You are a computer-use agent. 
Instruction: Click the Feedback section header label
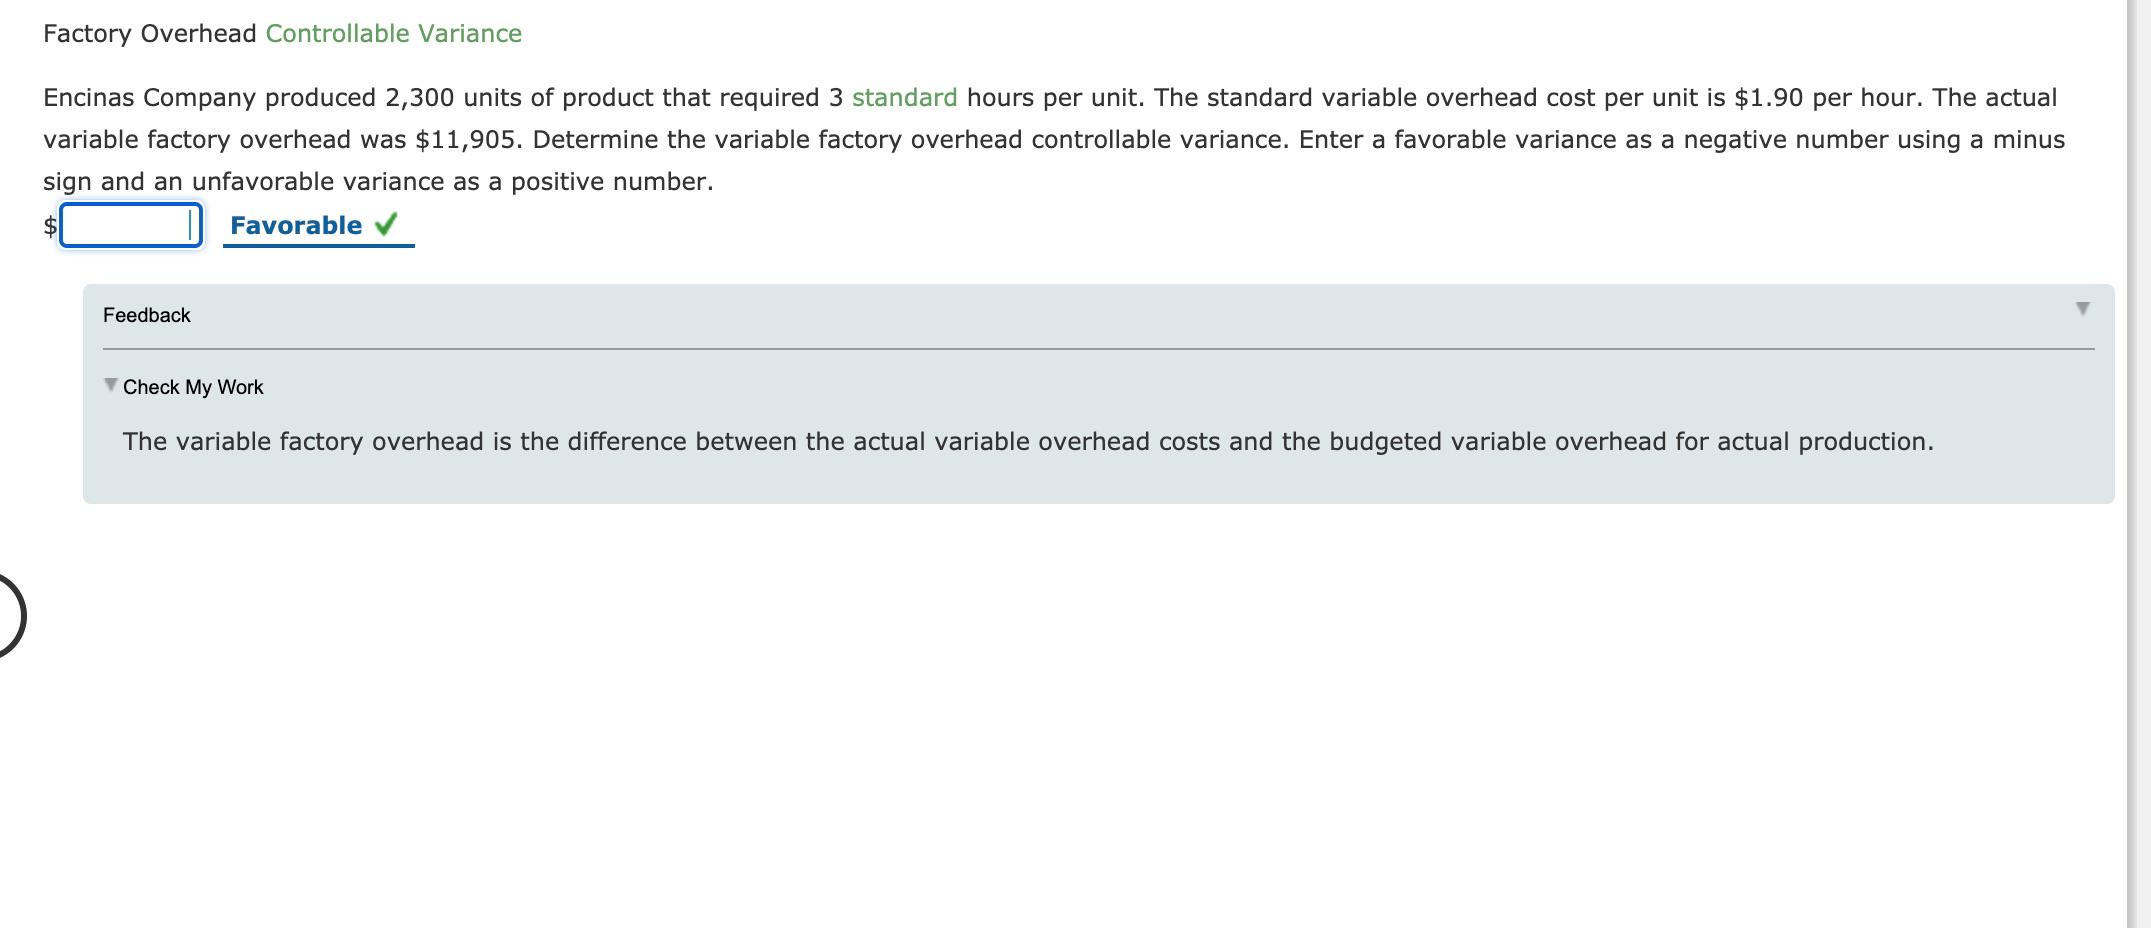click(x=146, y=314)
